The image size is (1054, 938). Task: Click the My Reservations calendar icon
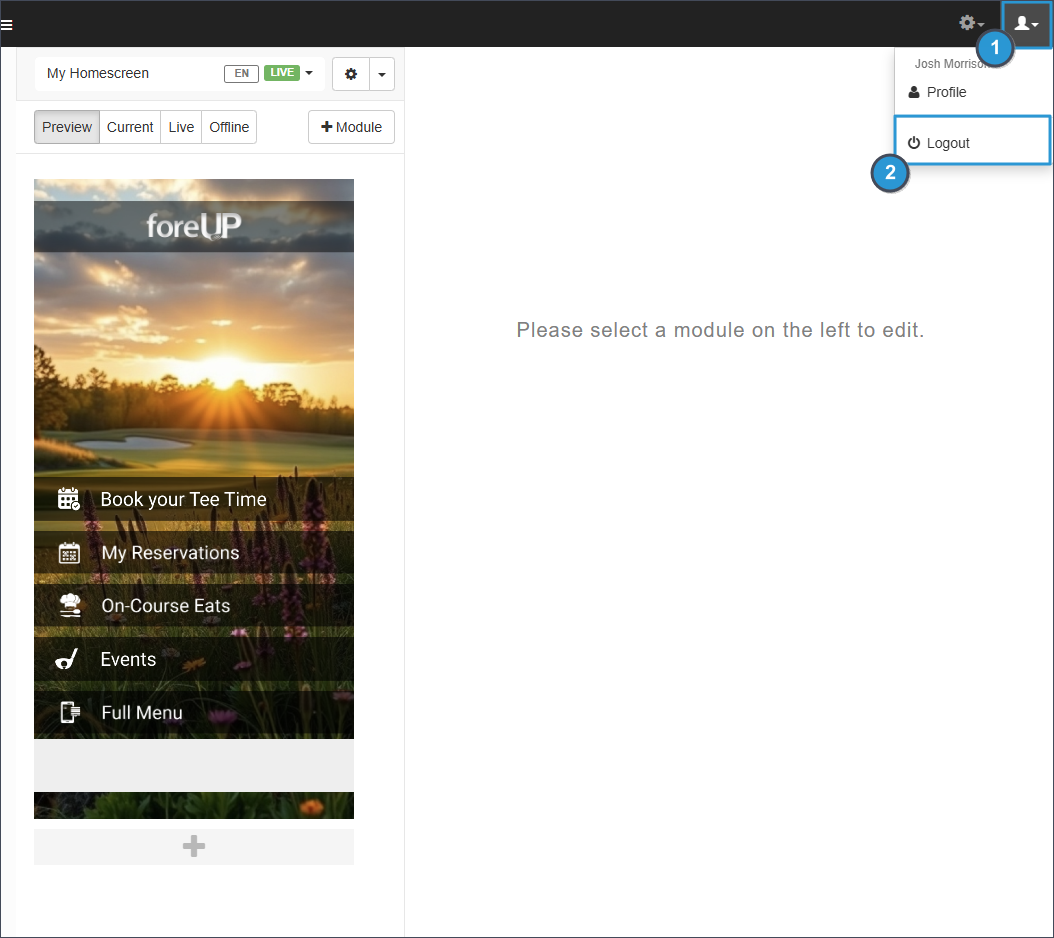point(69,553)
